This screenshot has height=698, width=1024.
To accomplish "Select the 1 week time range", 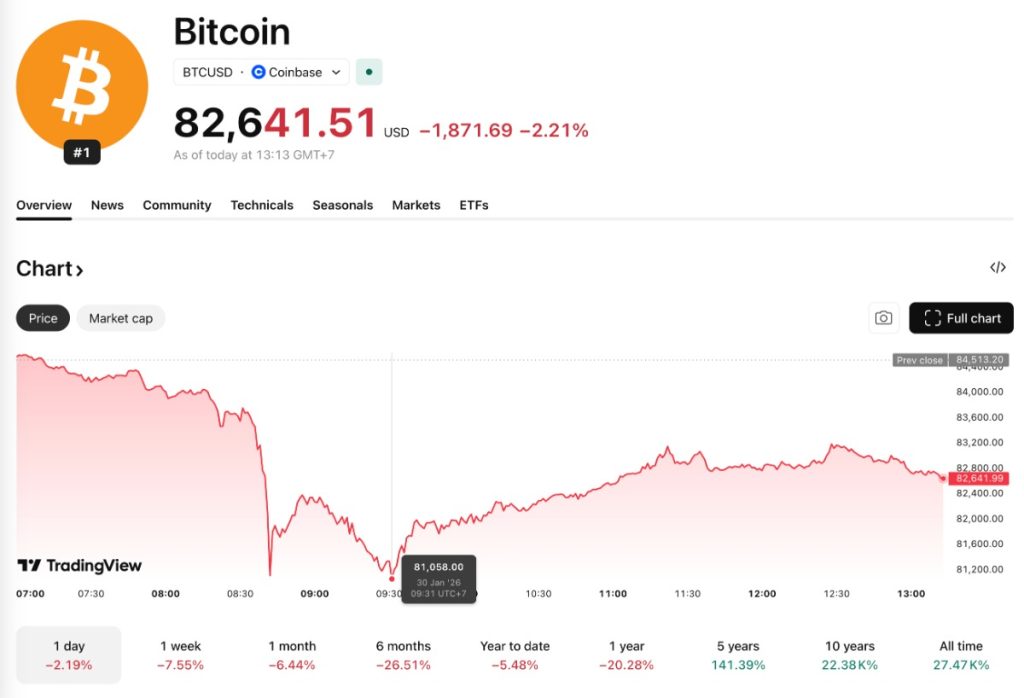I will [178, 655].
